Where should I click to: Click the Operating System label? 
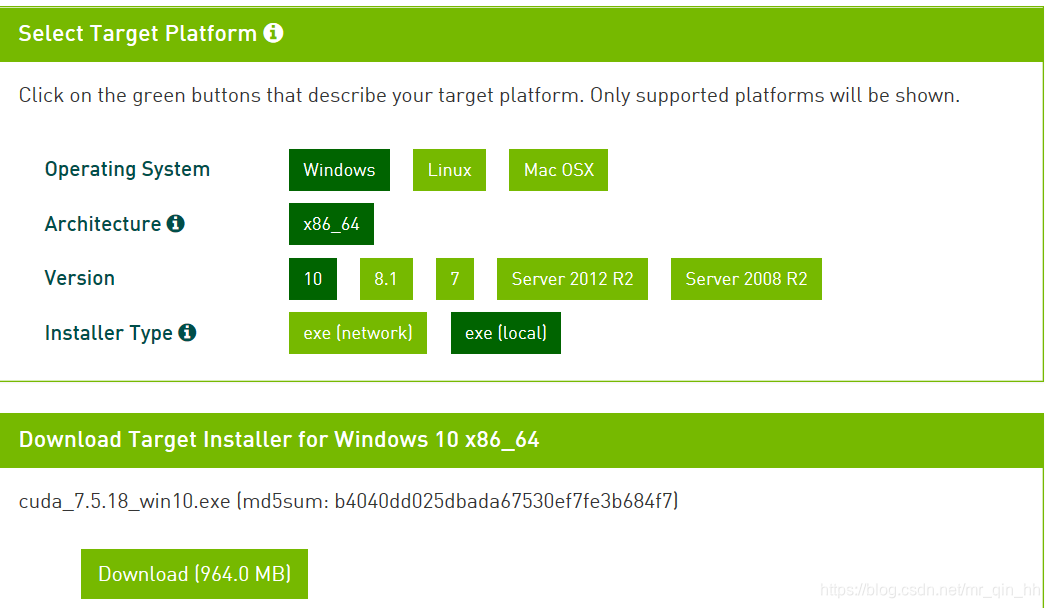[x=127, y=169]
